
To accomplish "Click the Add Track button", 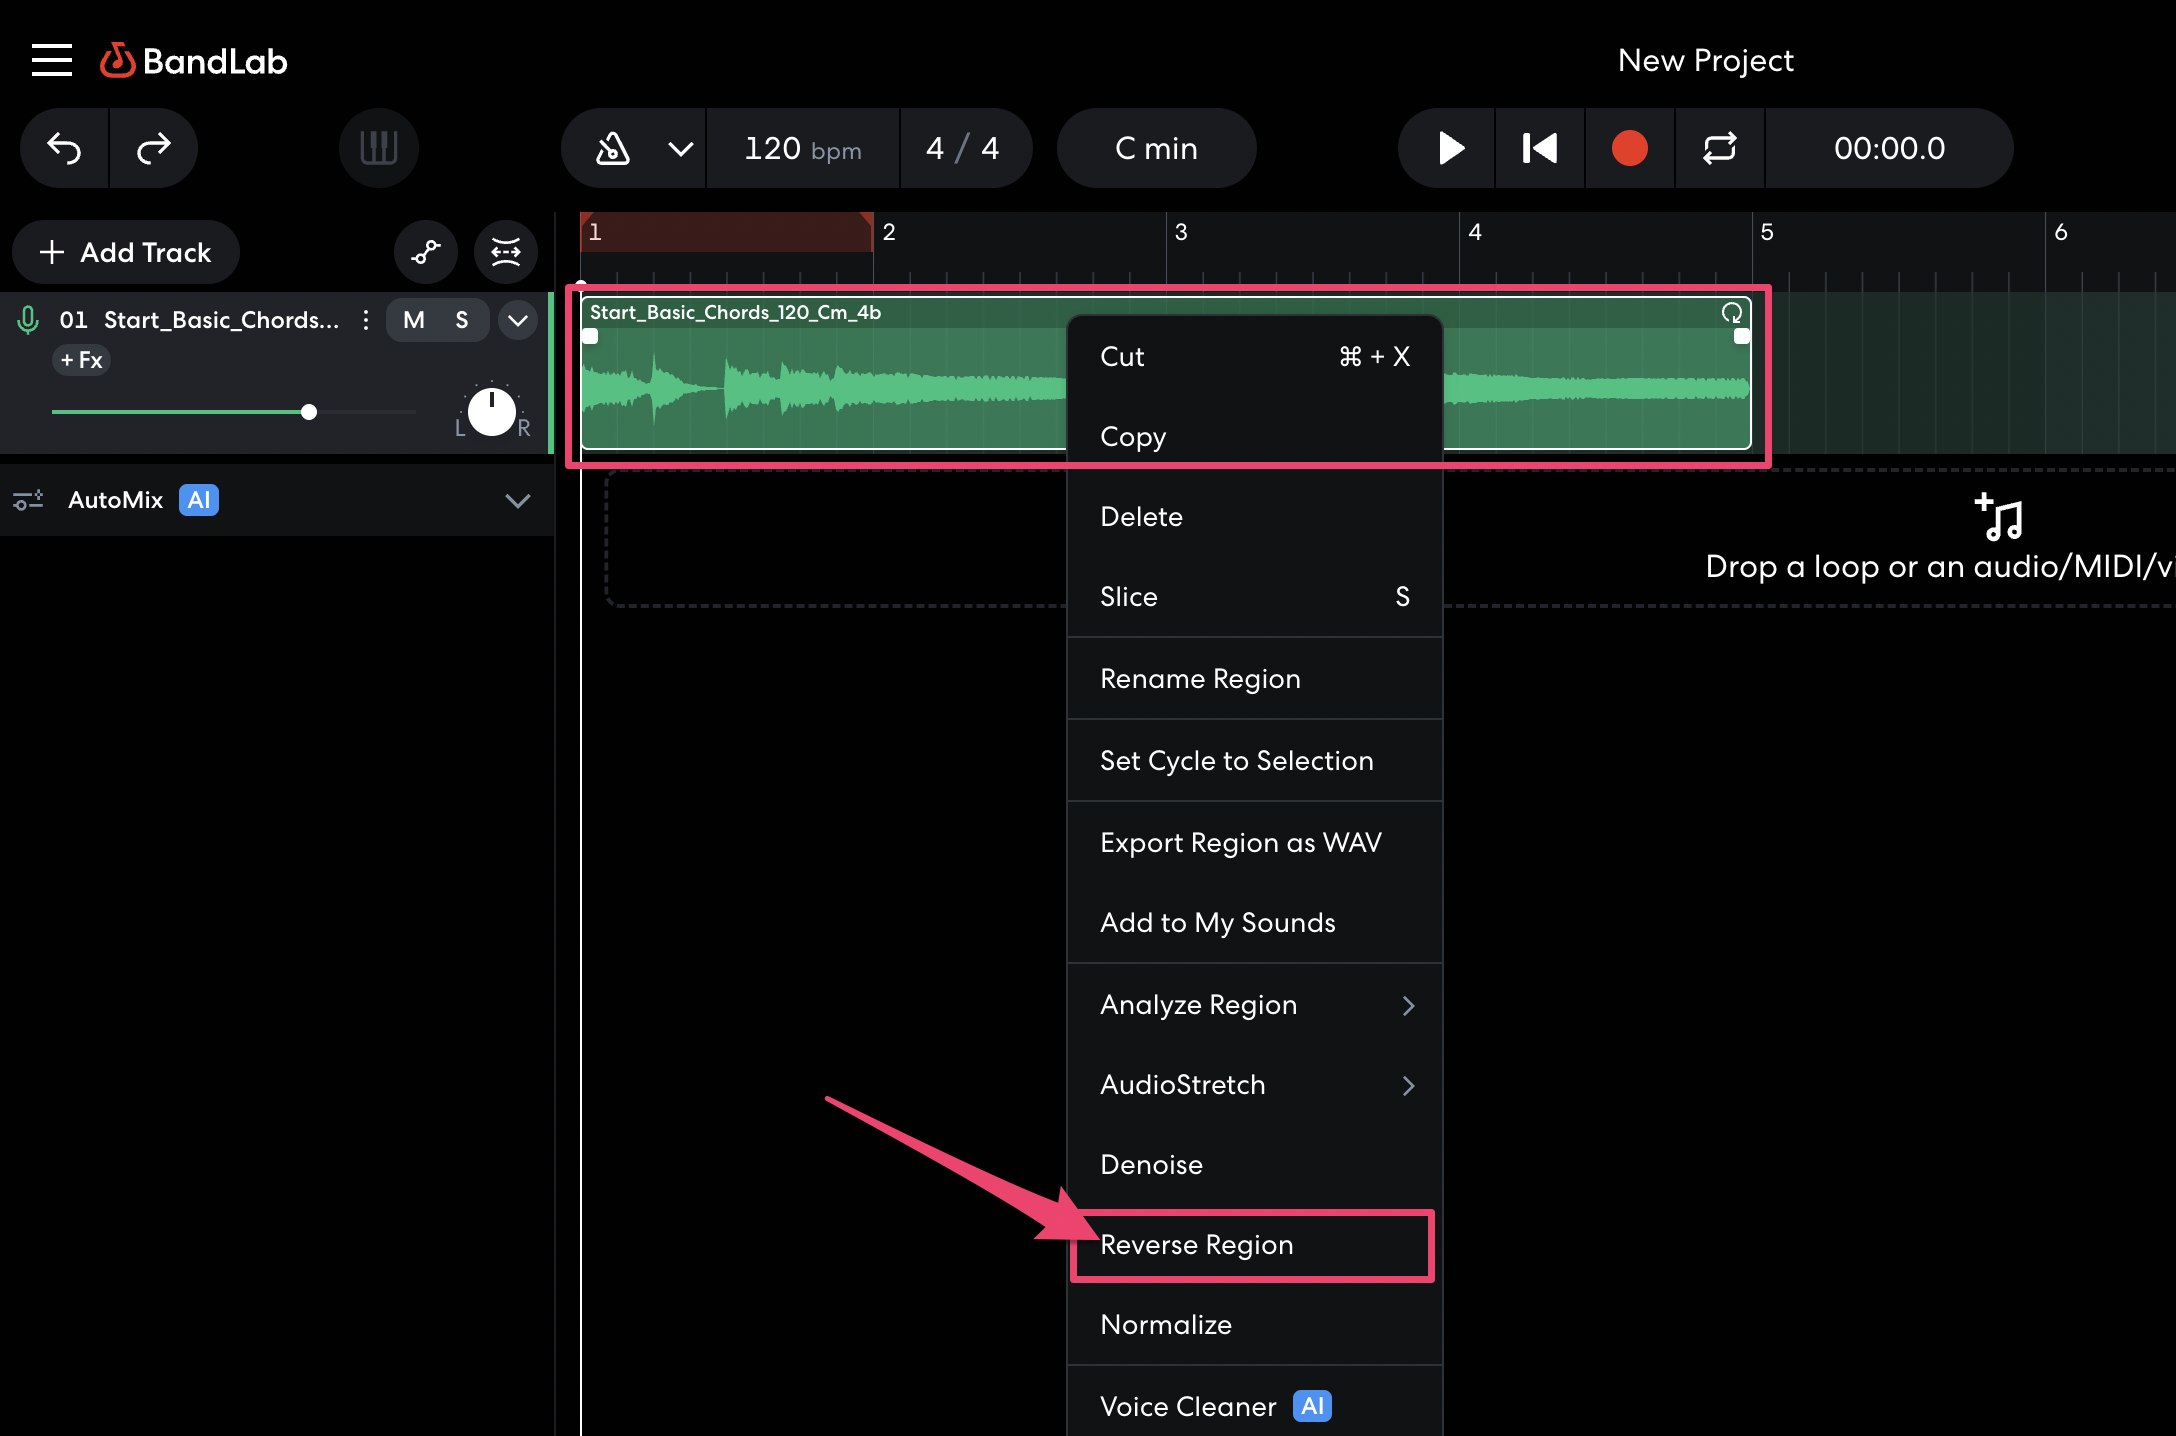I will [x=126, y=252].
